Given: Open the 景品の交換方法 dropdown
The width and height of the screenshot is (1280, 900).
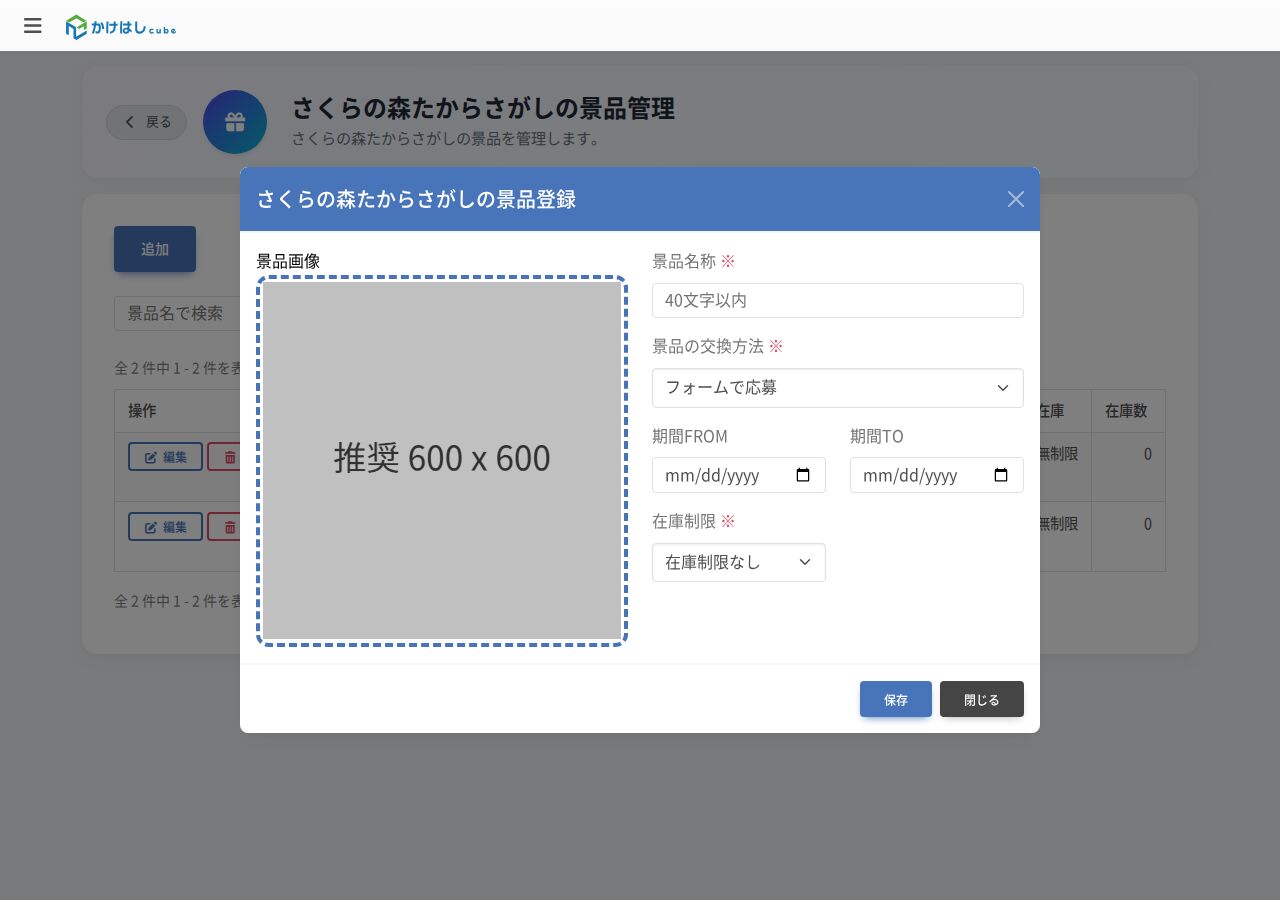Looking at the screenshot, I should [838, 388].
